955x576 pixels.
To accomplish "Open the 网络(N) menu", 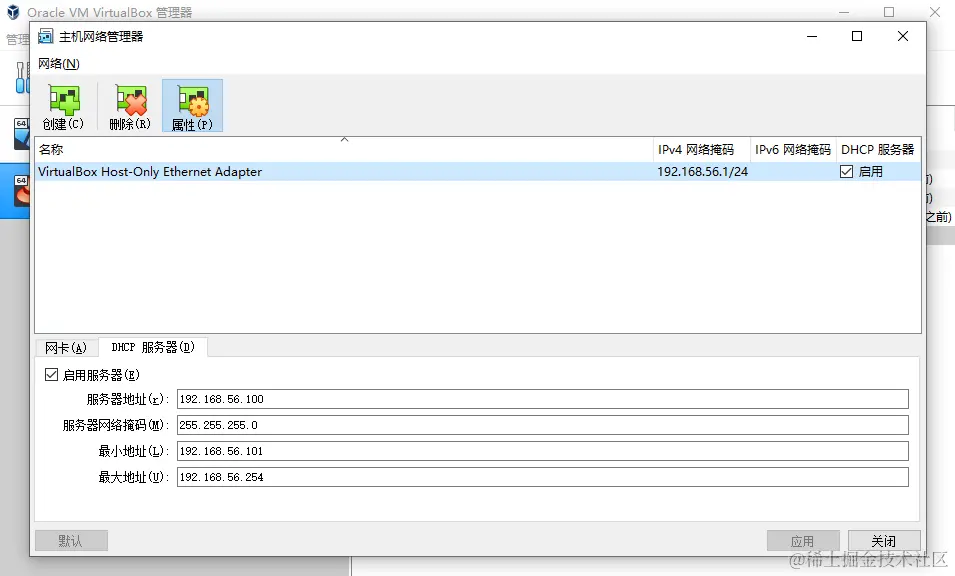I will pyautogui.click(x=58, y=64).
